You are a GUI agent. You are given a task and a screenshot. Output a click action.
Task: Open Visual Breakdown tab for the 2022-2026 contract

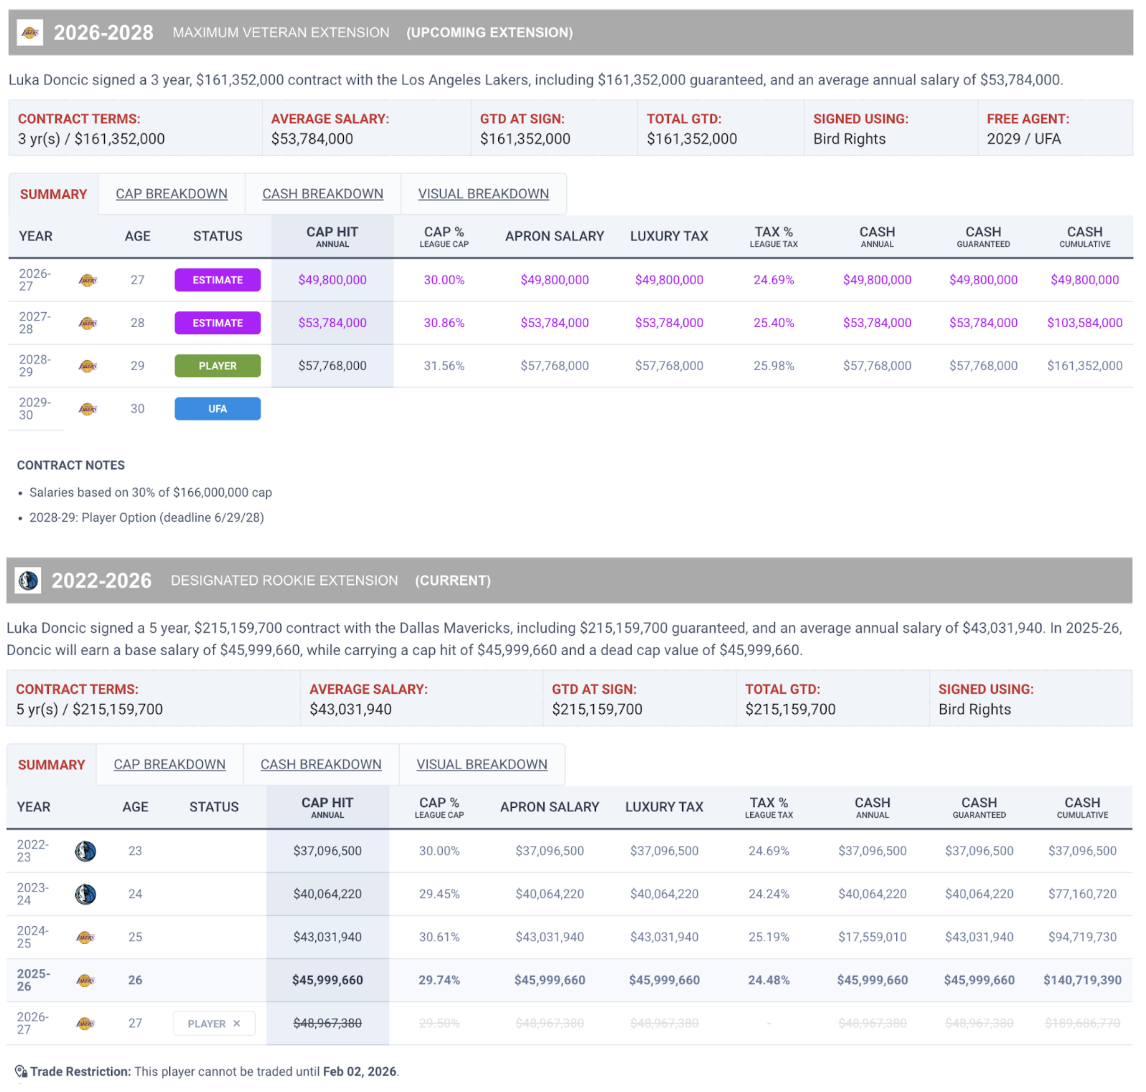coord(481,764)
